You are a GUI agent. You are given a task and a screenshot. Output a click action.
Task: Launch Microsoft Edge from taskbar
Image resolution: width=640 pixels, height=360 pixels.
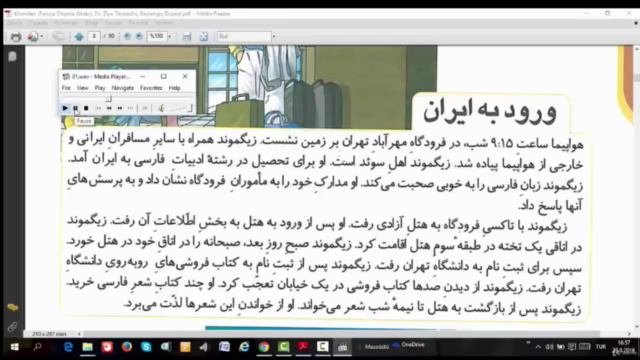tap(68, 347)
